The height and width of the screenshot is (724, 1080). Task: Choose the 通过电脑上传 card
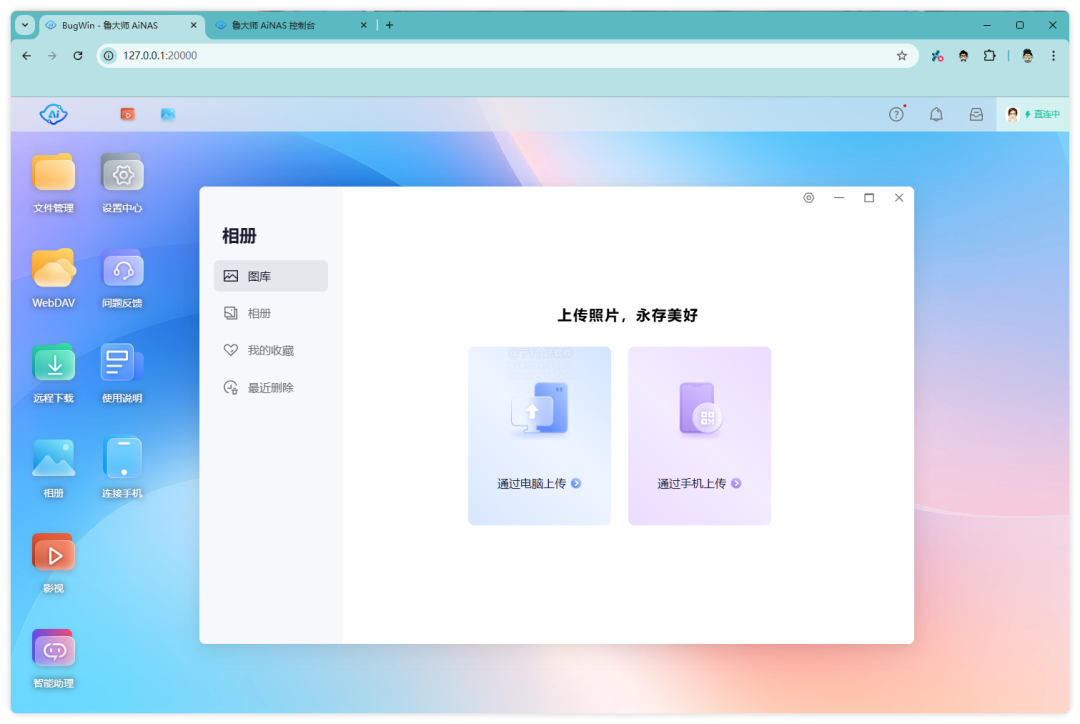point(539,435)
